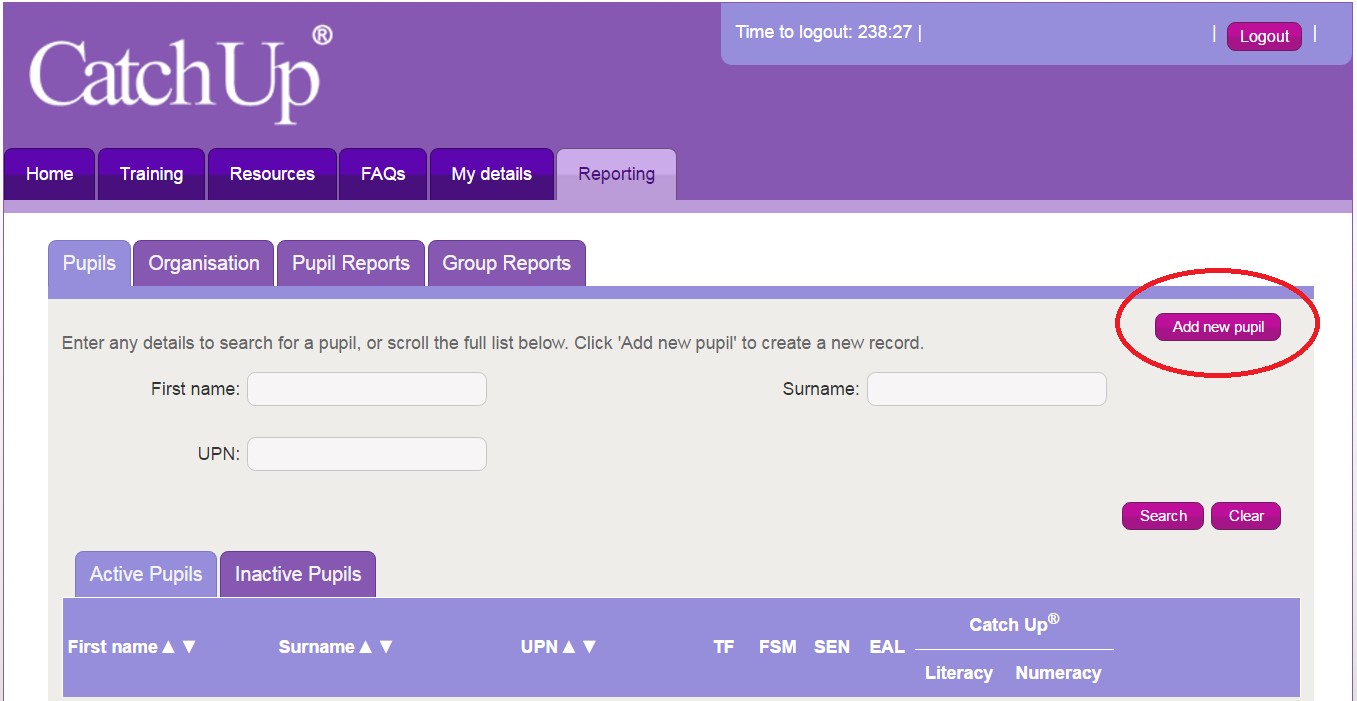This screenshot has height=701, width=1357.
Task: Sort Surname ascending arrow
Action: pos(366,647)
